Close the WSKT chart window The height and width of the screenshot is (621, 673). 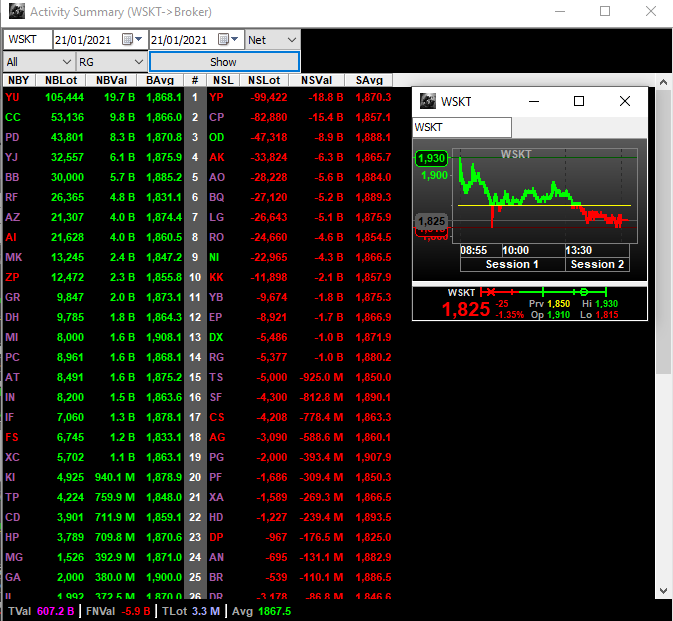[x=625, y=101]
